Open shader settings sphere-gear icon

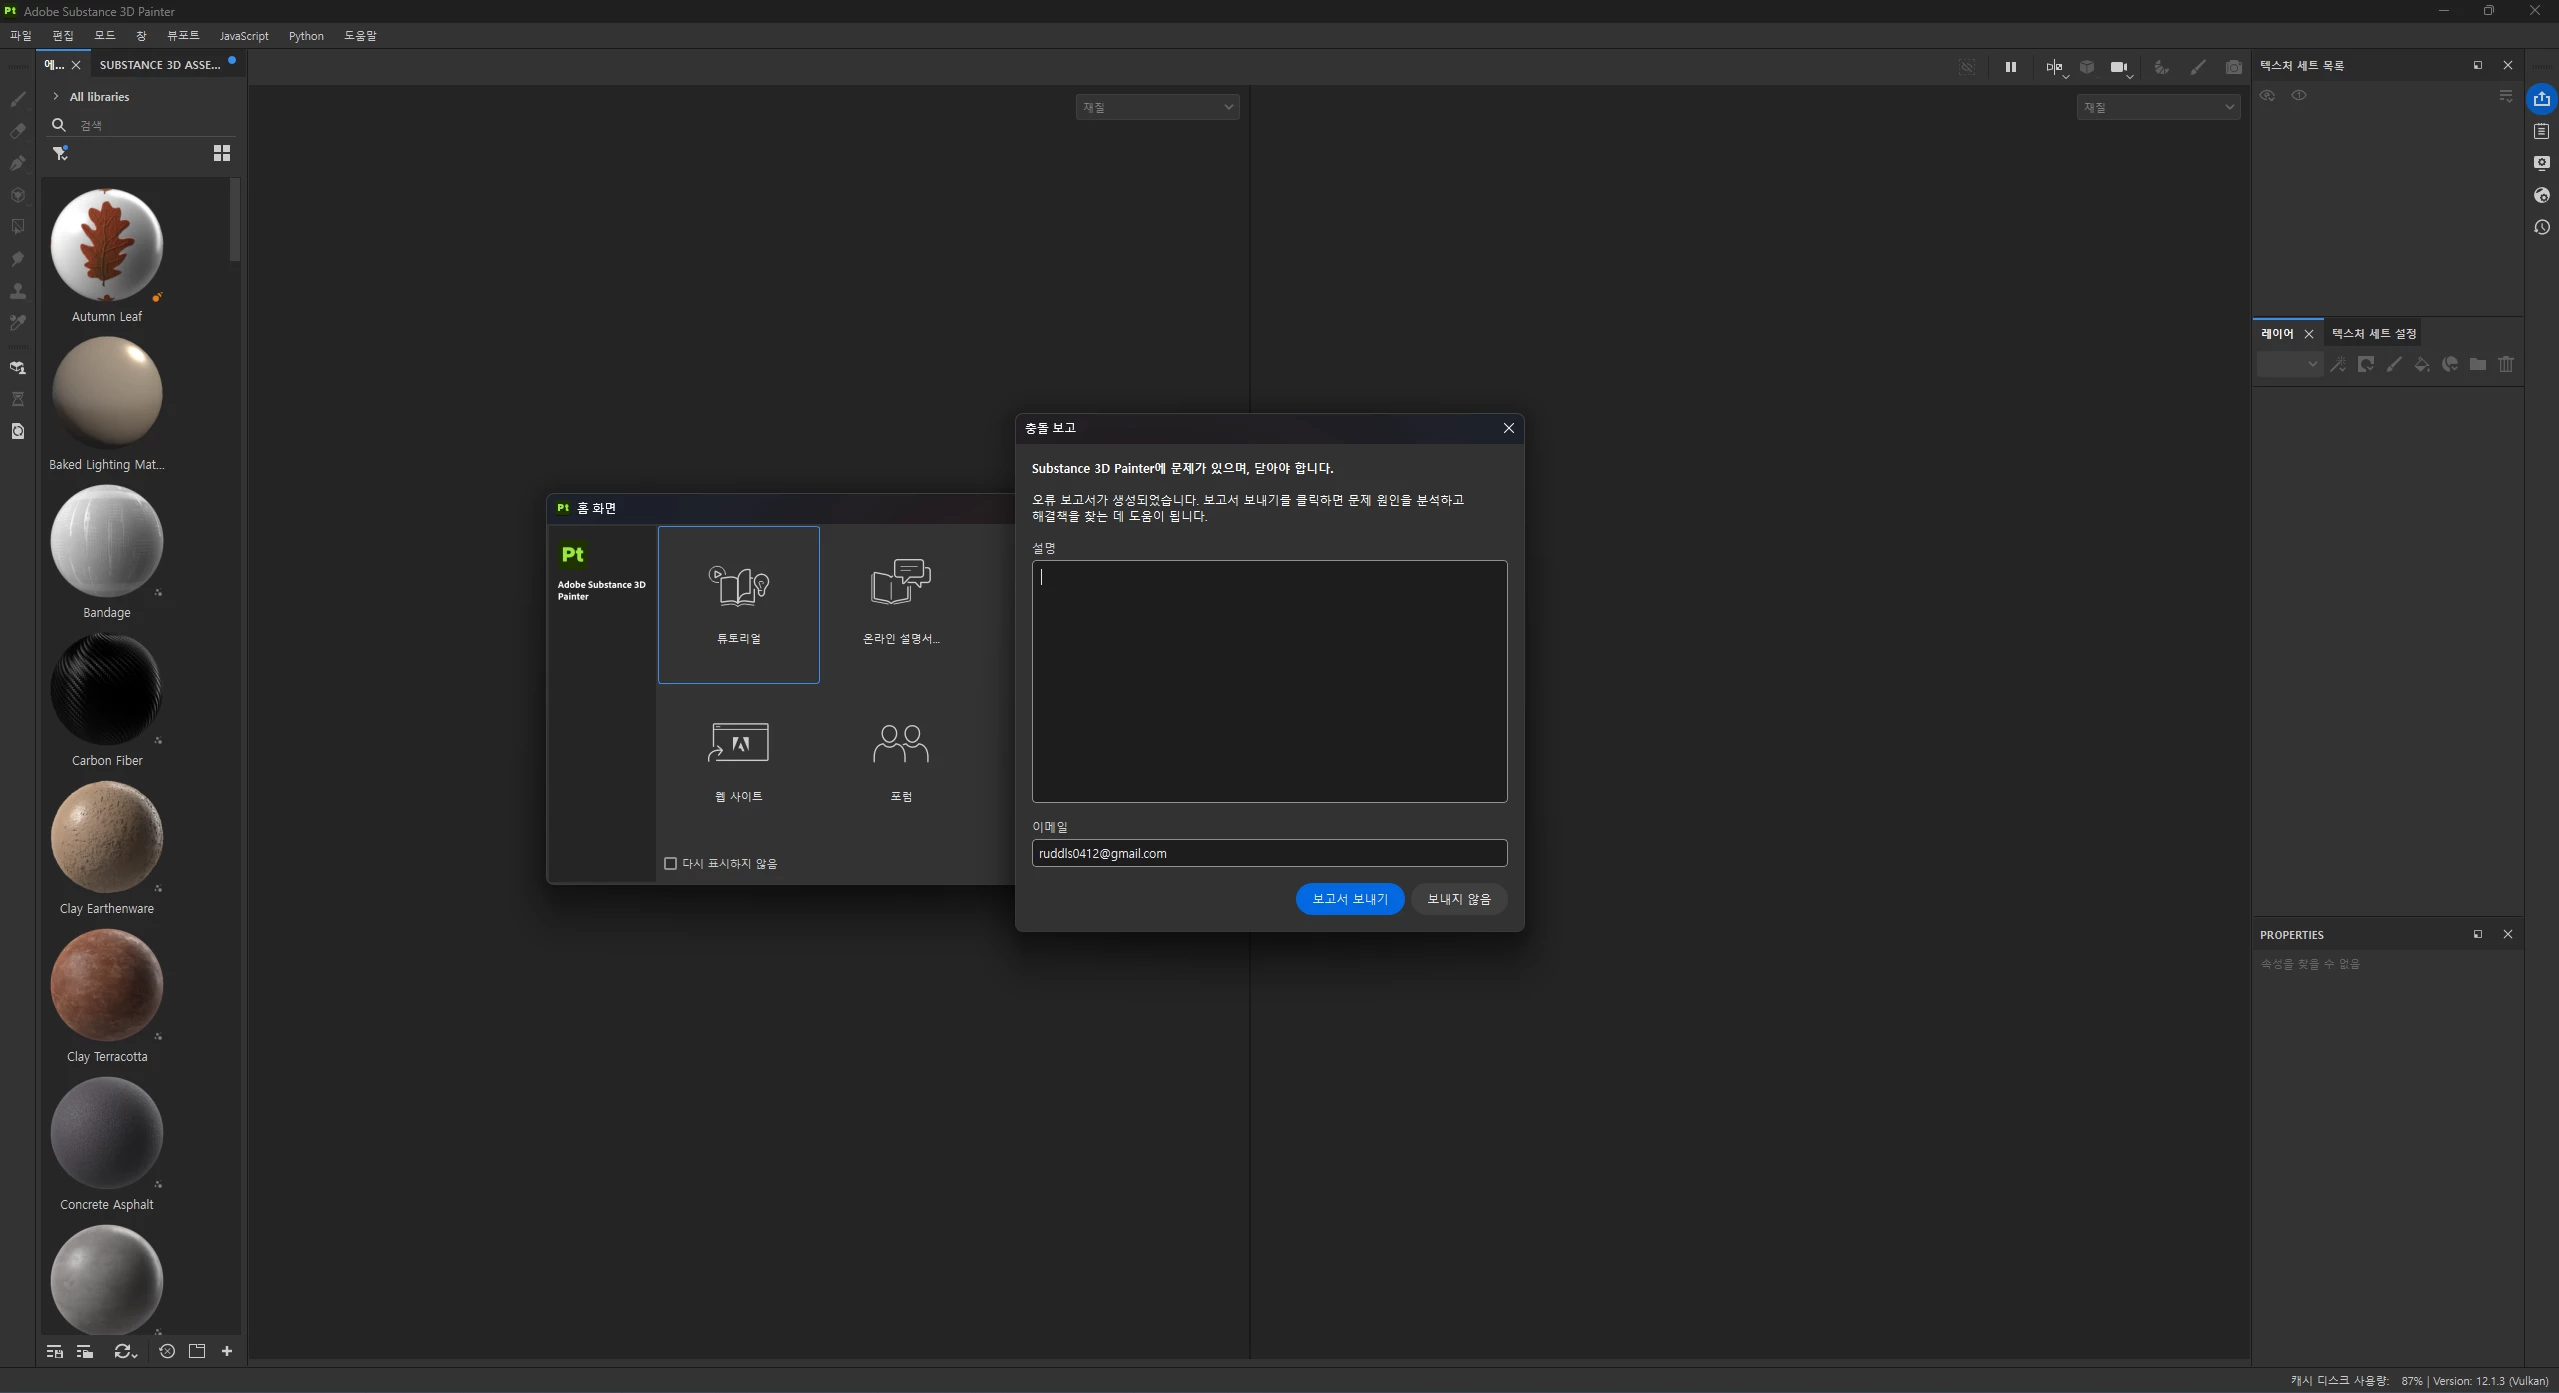[x=2541, y=195]
